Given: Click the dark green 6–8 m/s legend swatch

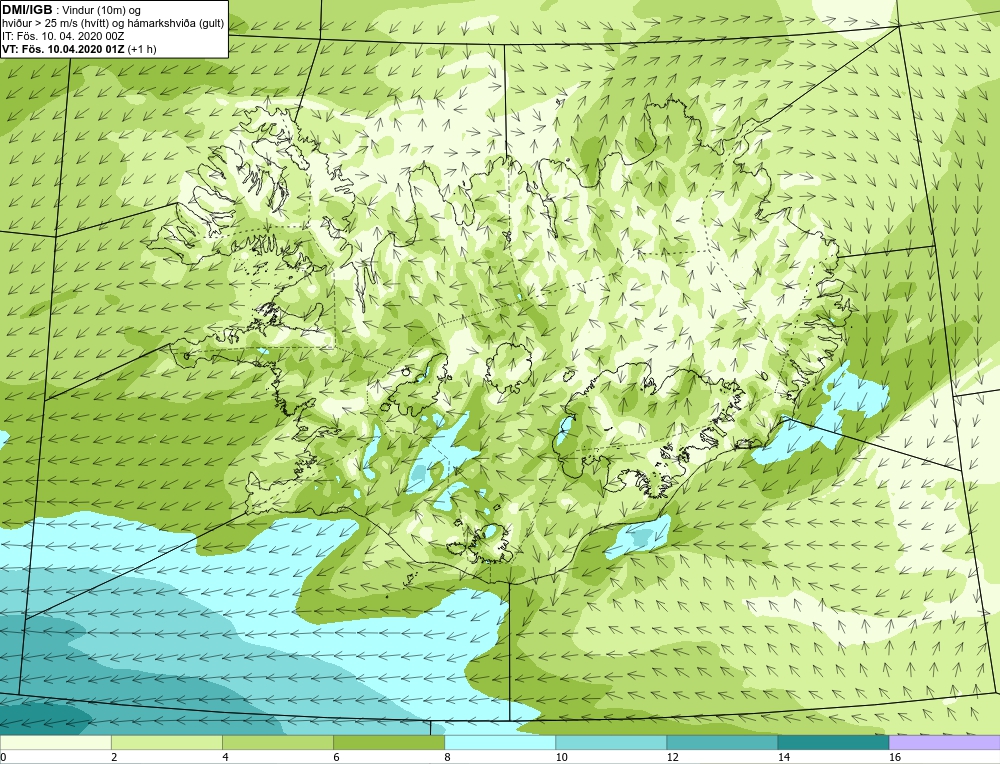Looking at the screenshot, I should click(388, 743).
